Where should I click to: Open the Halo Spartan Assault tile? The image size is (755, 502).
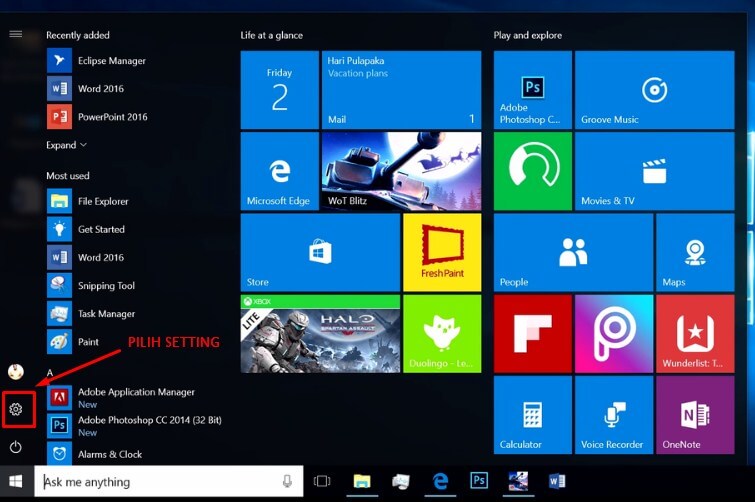point(320,334)
